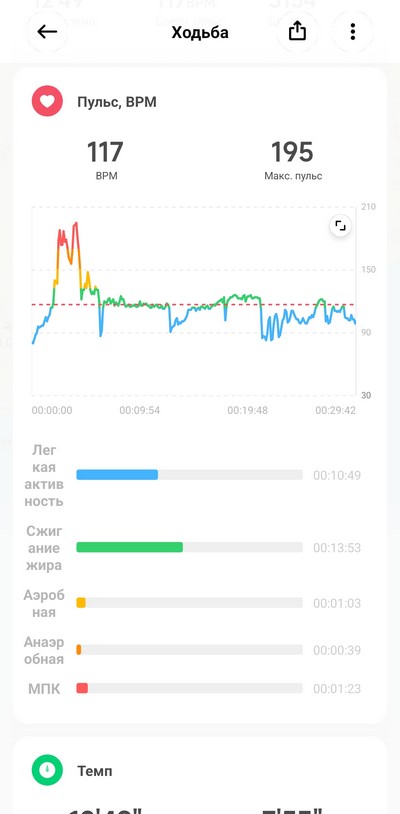Click the Ходьба page title

pos(200,33)
